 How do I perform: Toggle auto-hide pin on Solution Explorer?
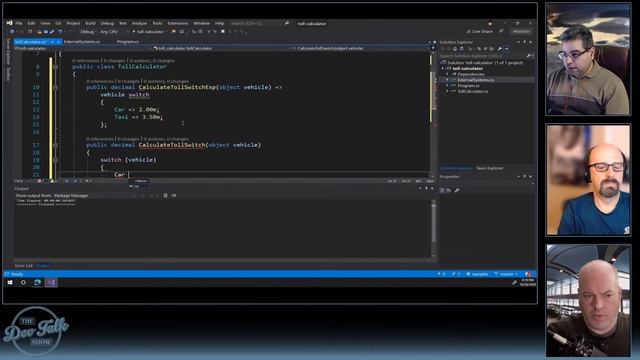tap(524, 42)
